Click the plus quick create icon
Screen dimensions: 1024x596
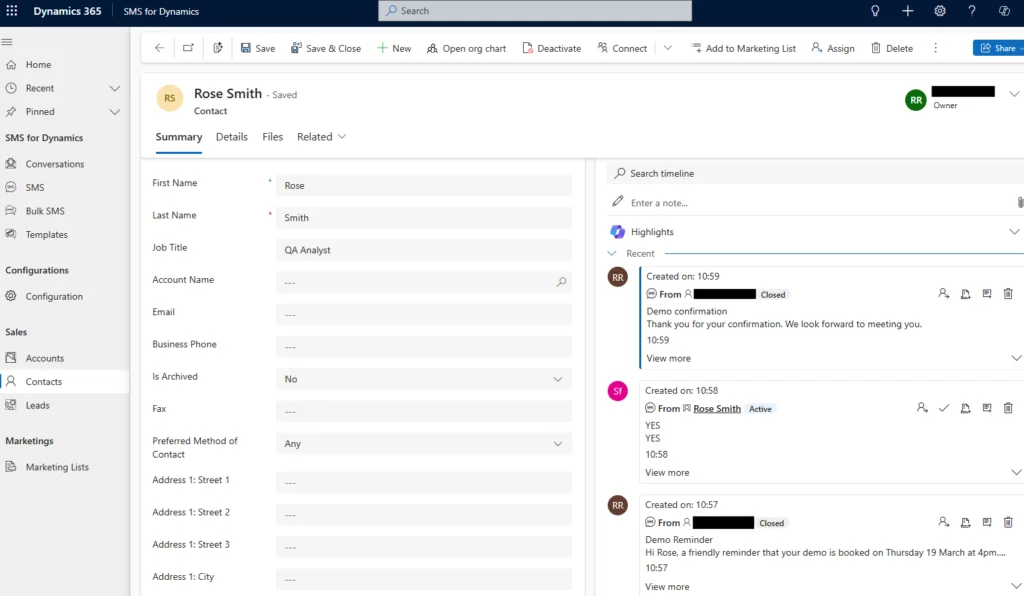907,10
